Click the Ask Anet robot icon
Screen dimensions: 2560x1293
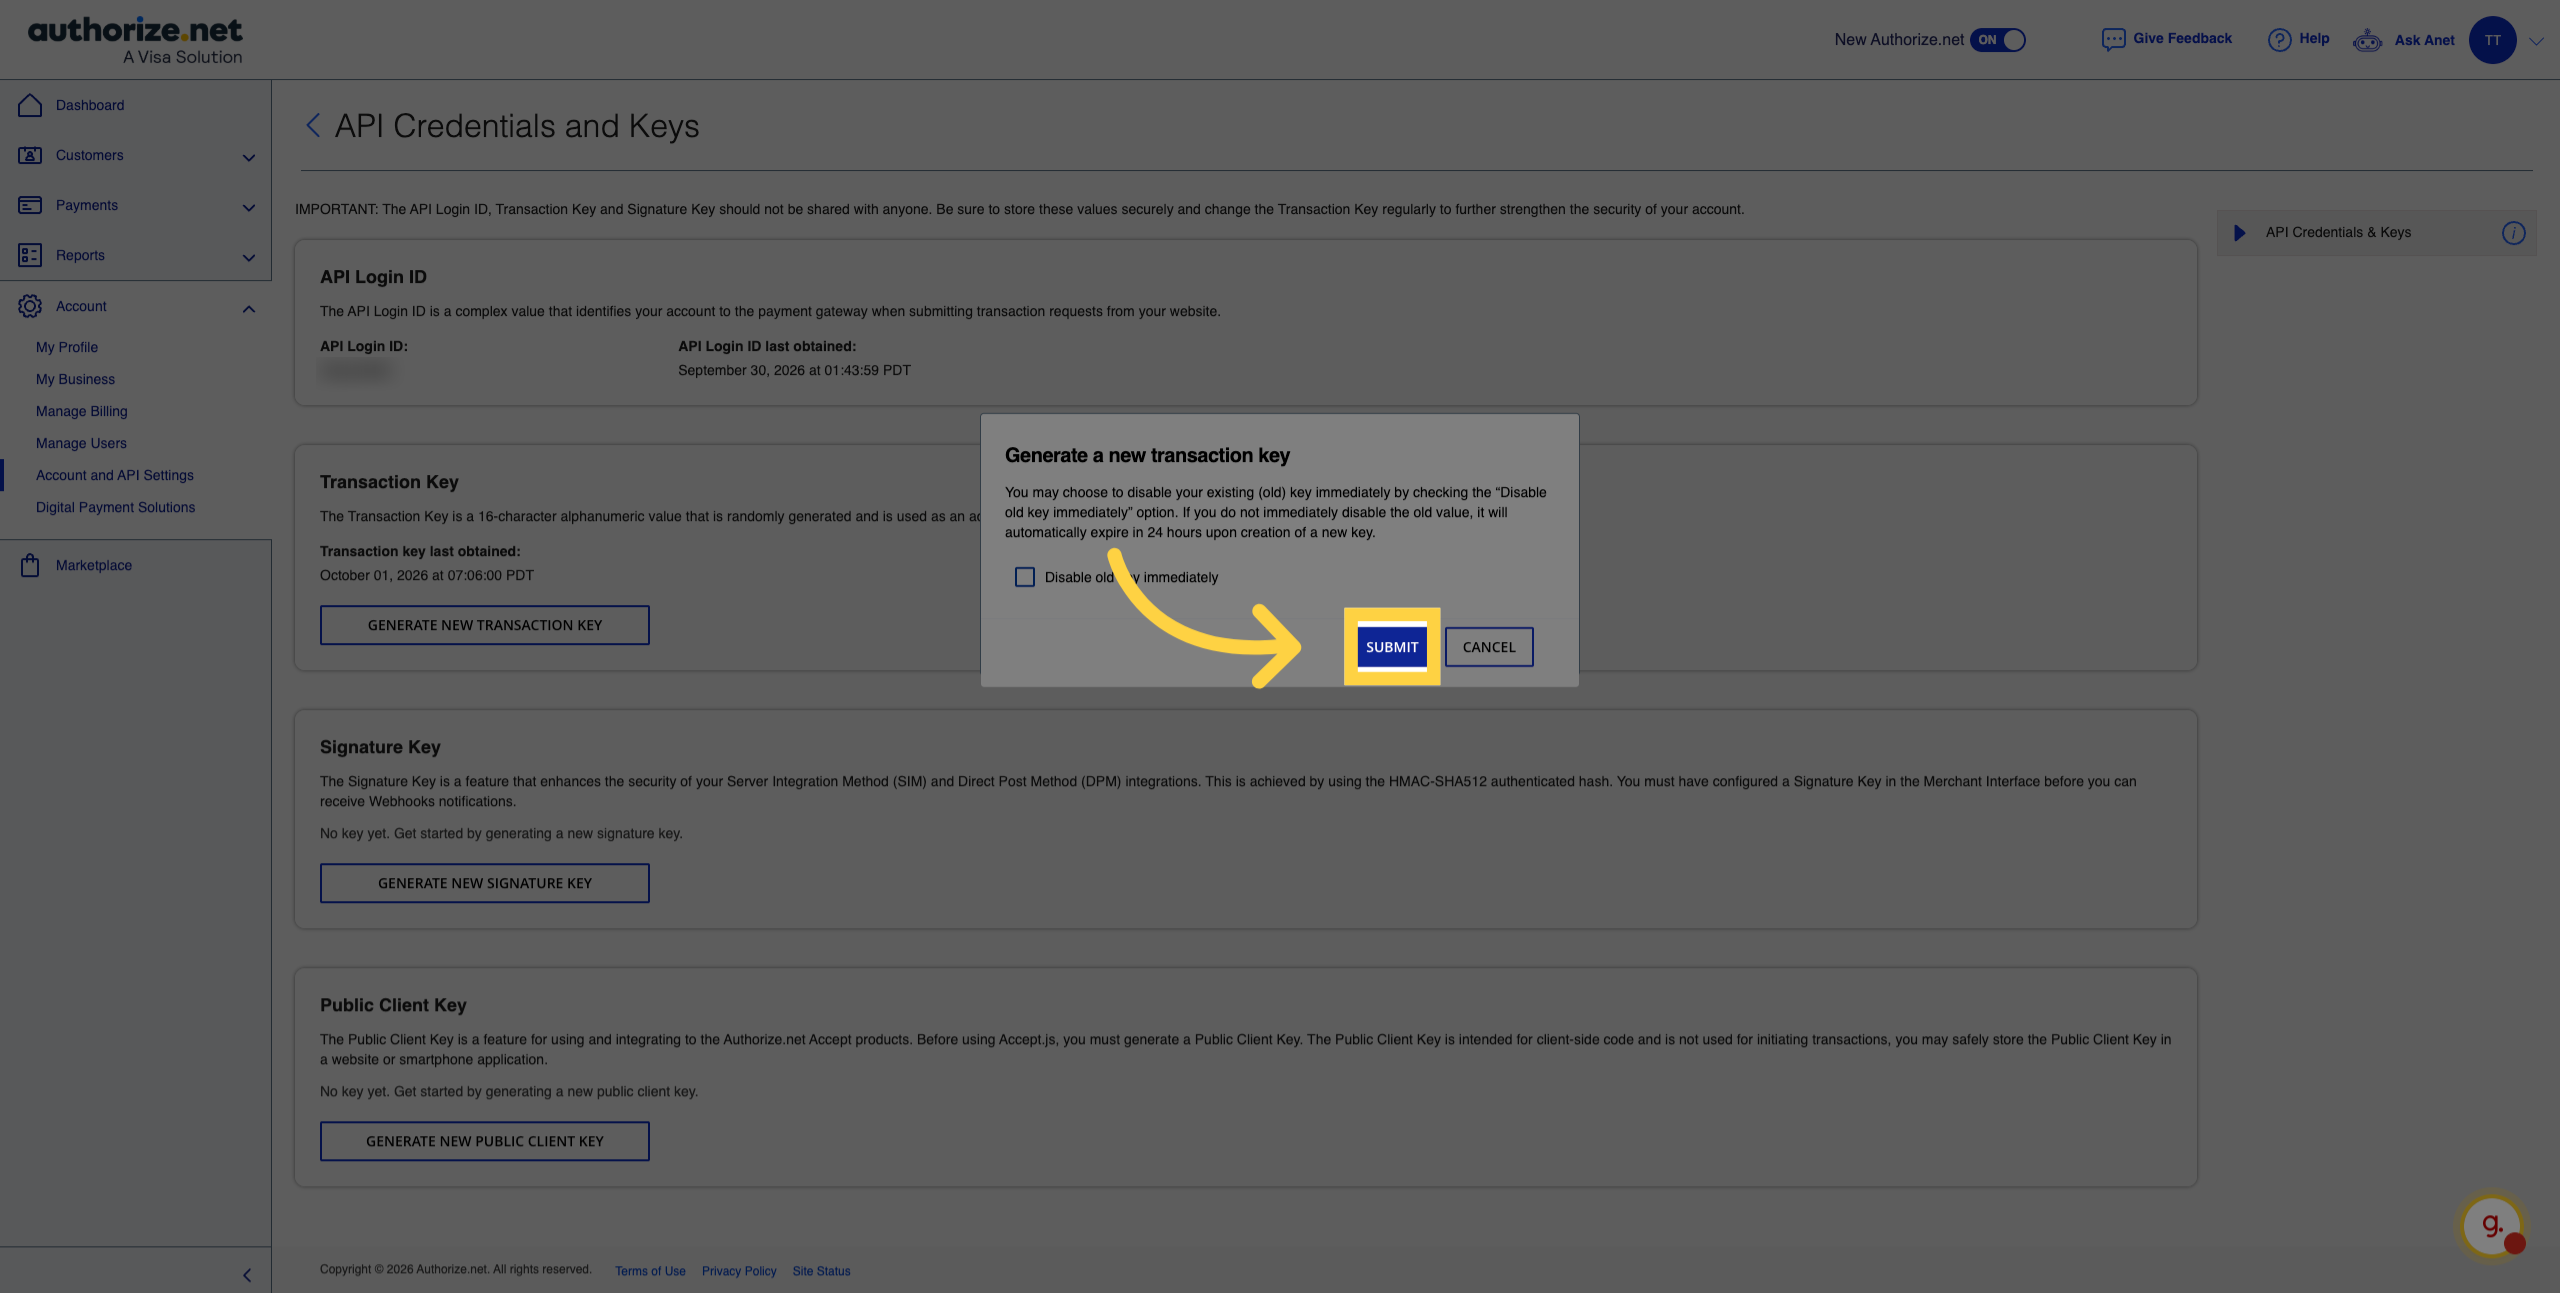2367,40
